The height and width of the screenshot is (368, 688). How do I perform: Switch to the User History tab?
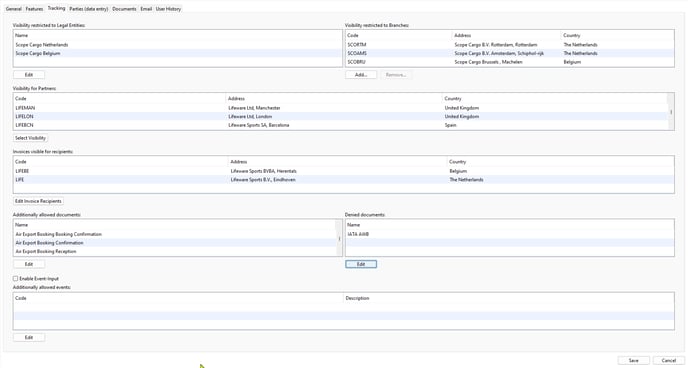168,9
